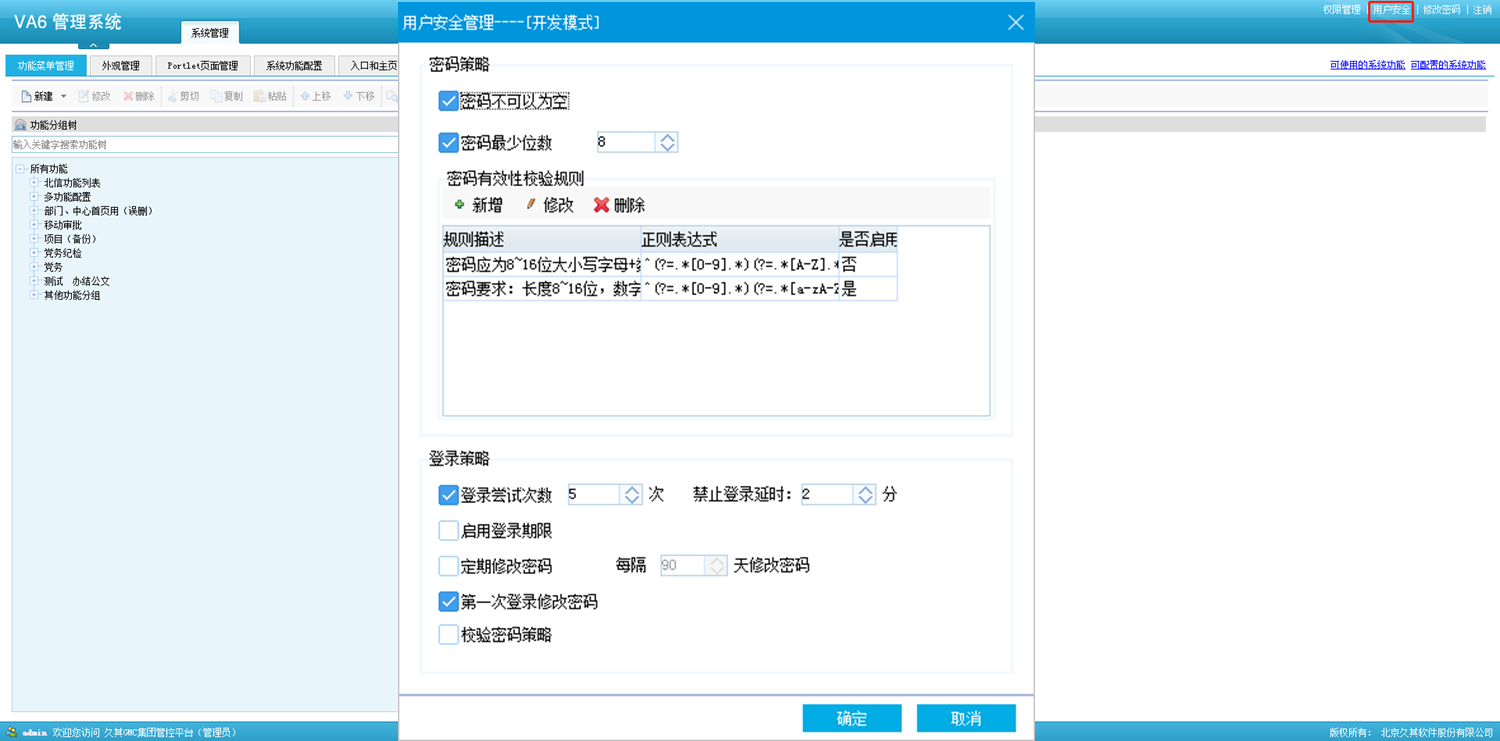This screenshot has height=741, width=1500.
Task: Click the login attempts field showing 5
Action: pyautogui.click(x=594, y=494)
